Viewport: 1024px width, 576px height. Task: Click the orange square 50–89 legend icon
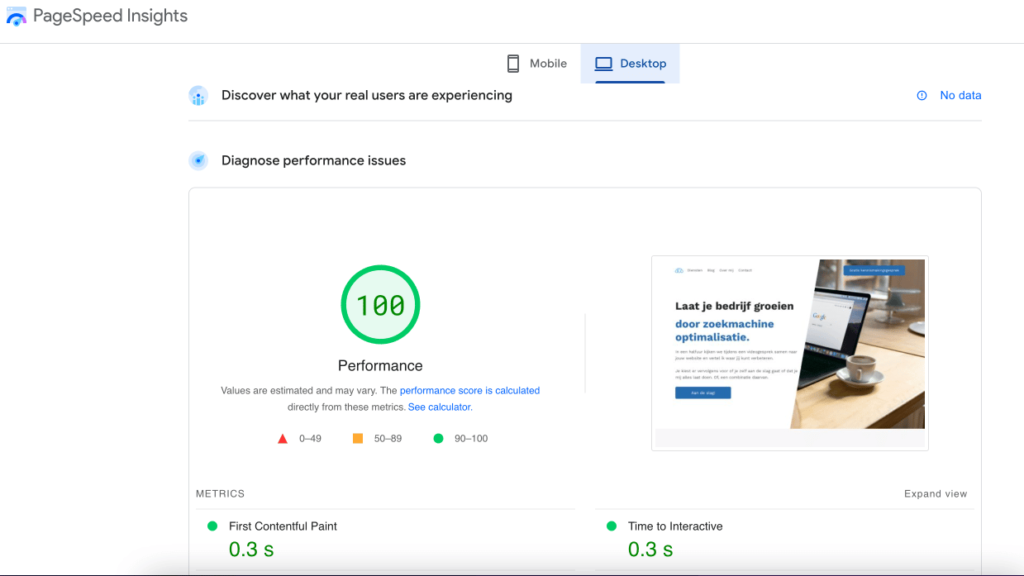(x=358, y=438)
